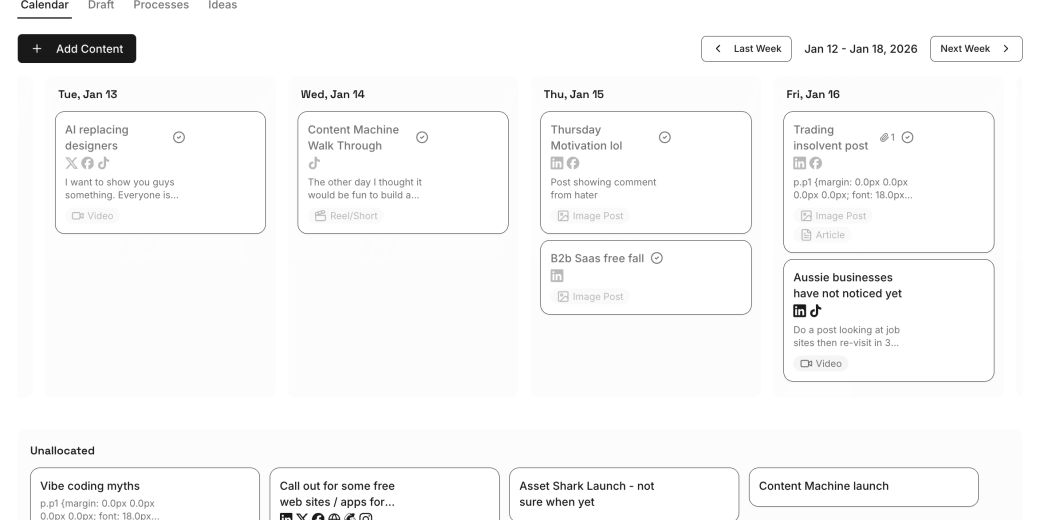The width and height of the screenshot is (1040, 520).
Task: Open the Processes tab
Action: coord(161,6)
